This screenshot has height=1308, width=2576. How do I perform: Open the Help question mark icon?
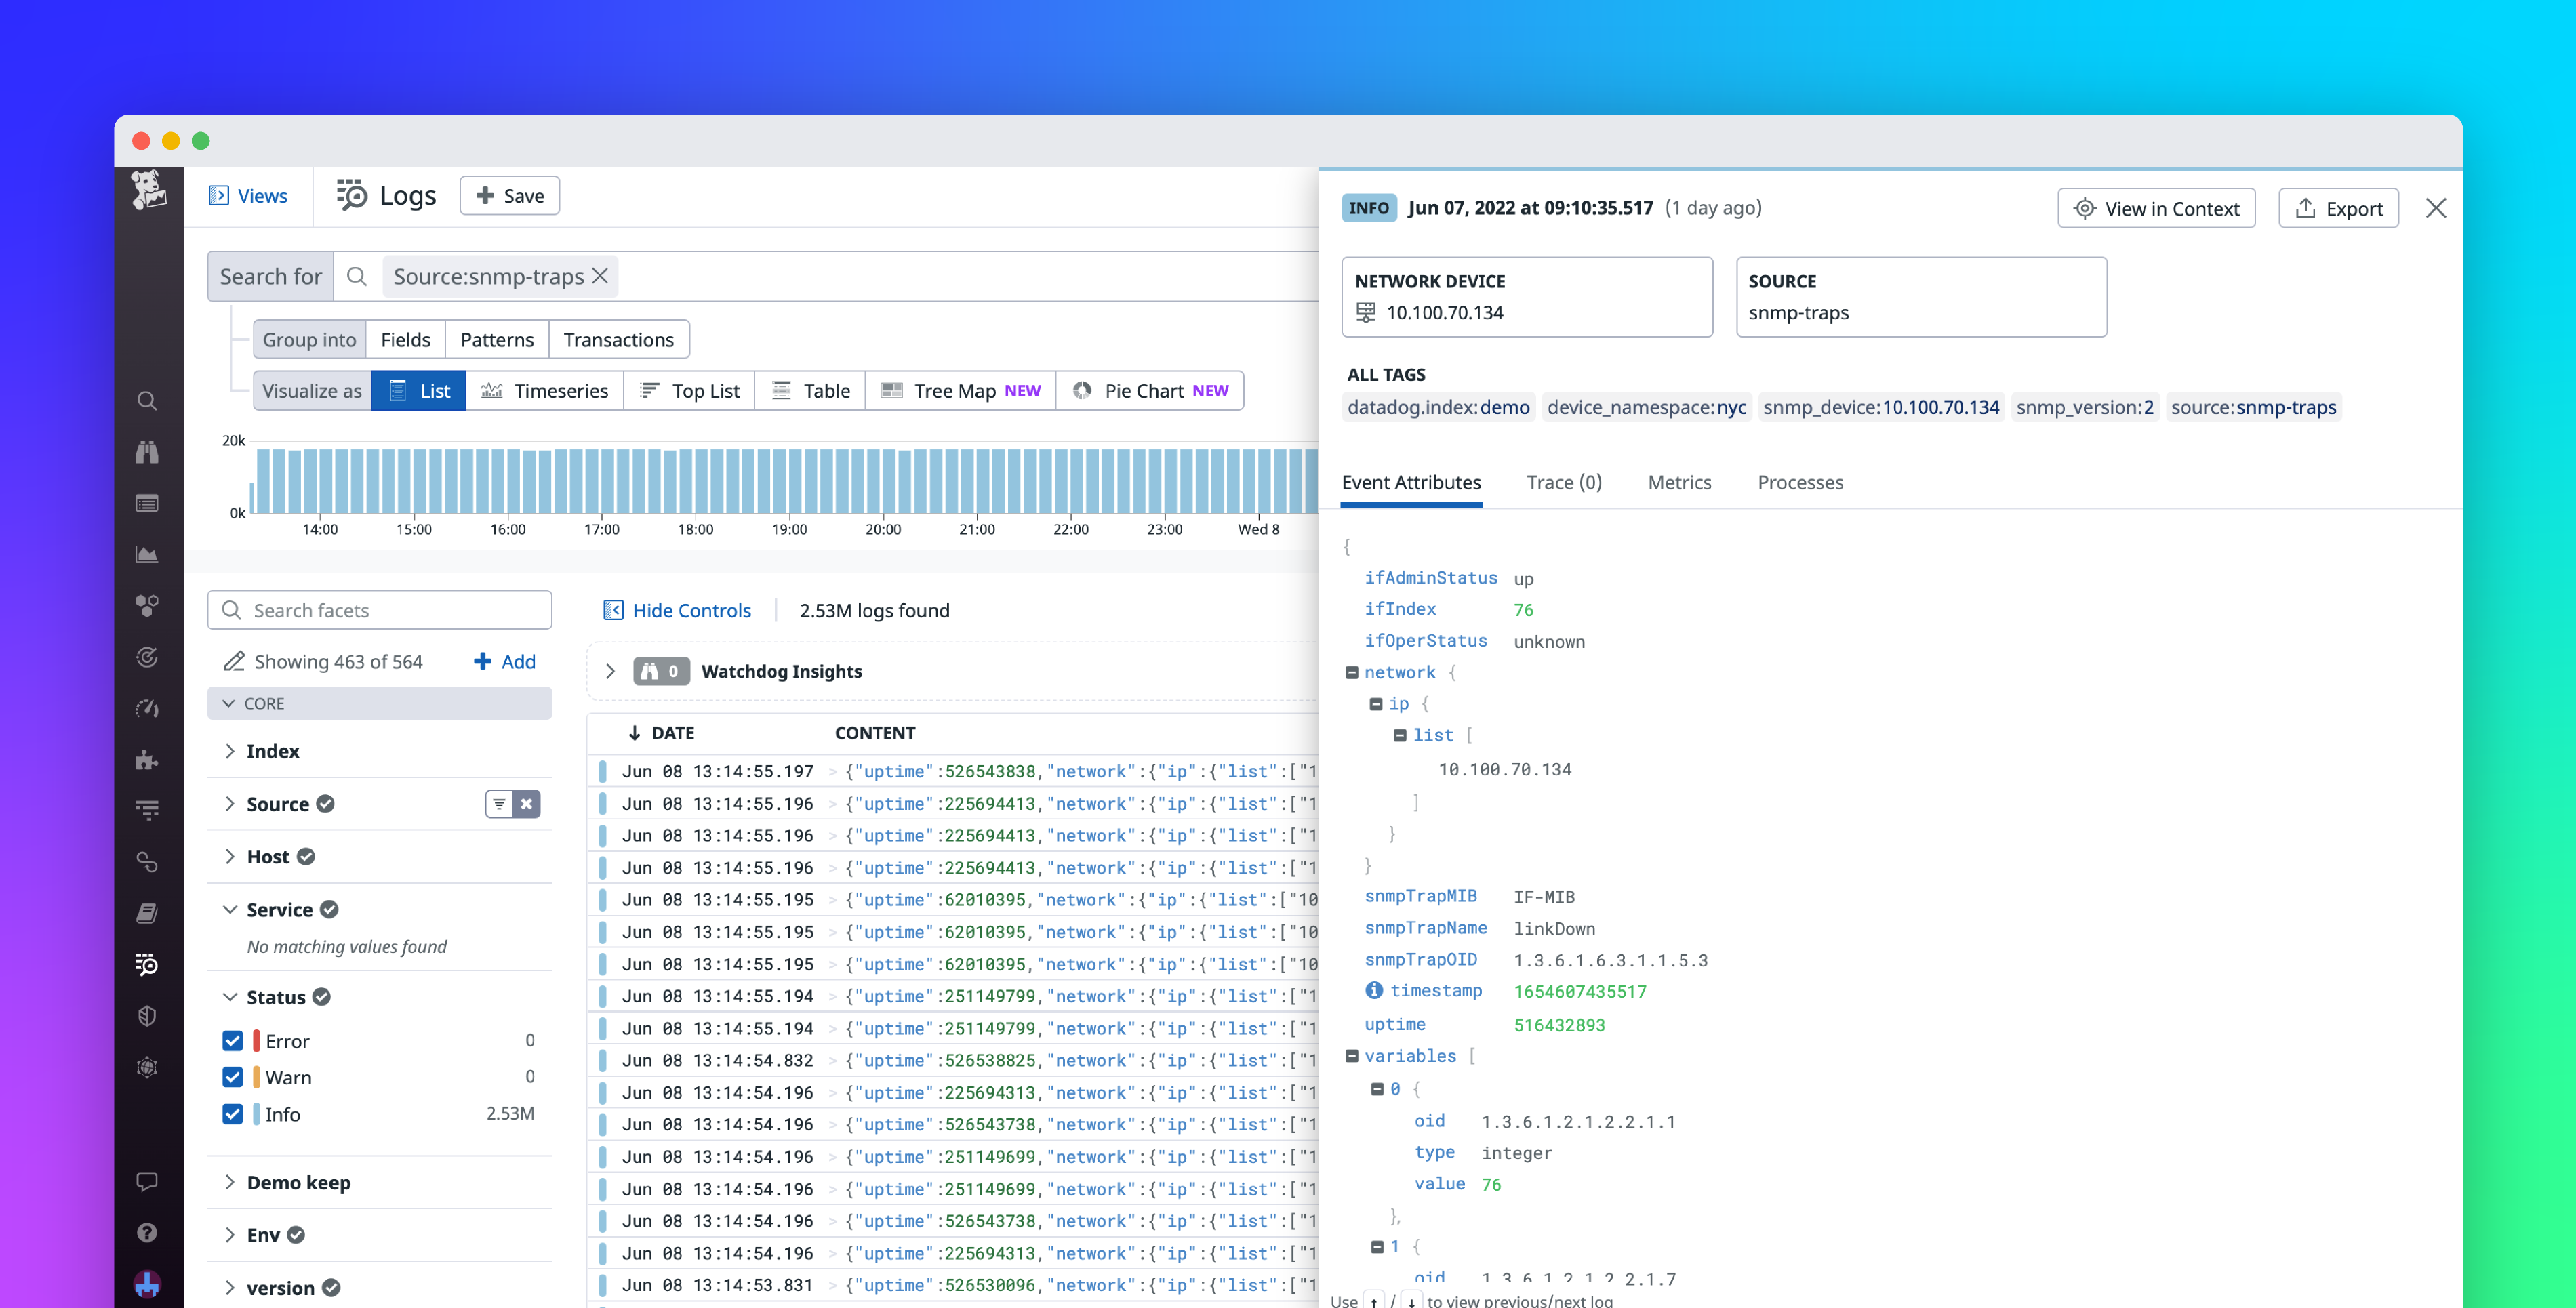(147, 1232)
